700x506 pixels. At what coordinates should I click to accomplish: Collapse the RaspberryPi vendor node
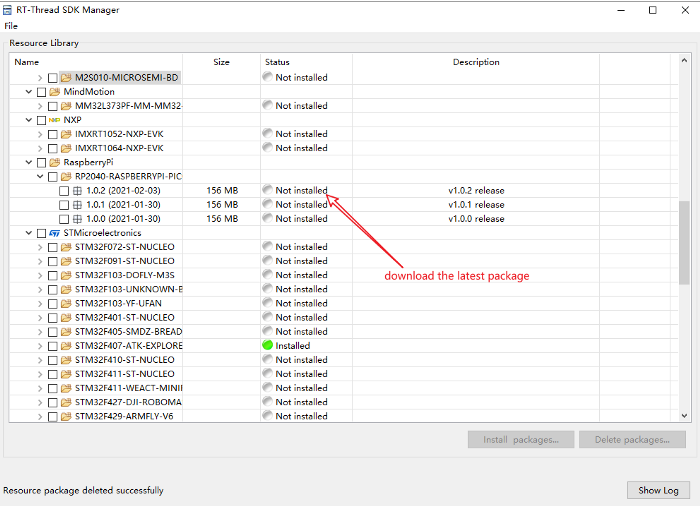(x=29, y=162)
